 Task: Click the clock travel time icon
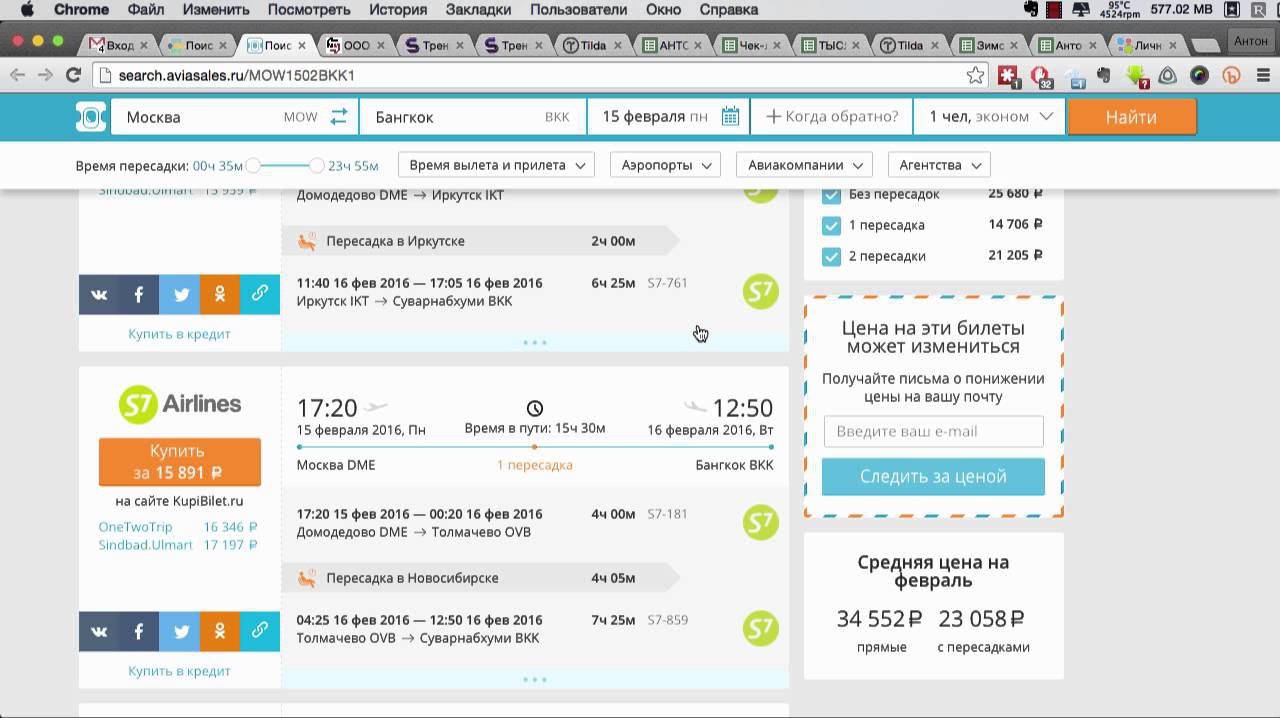535,408
